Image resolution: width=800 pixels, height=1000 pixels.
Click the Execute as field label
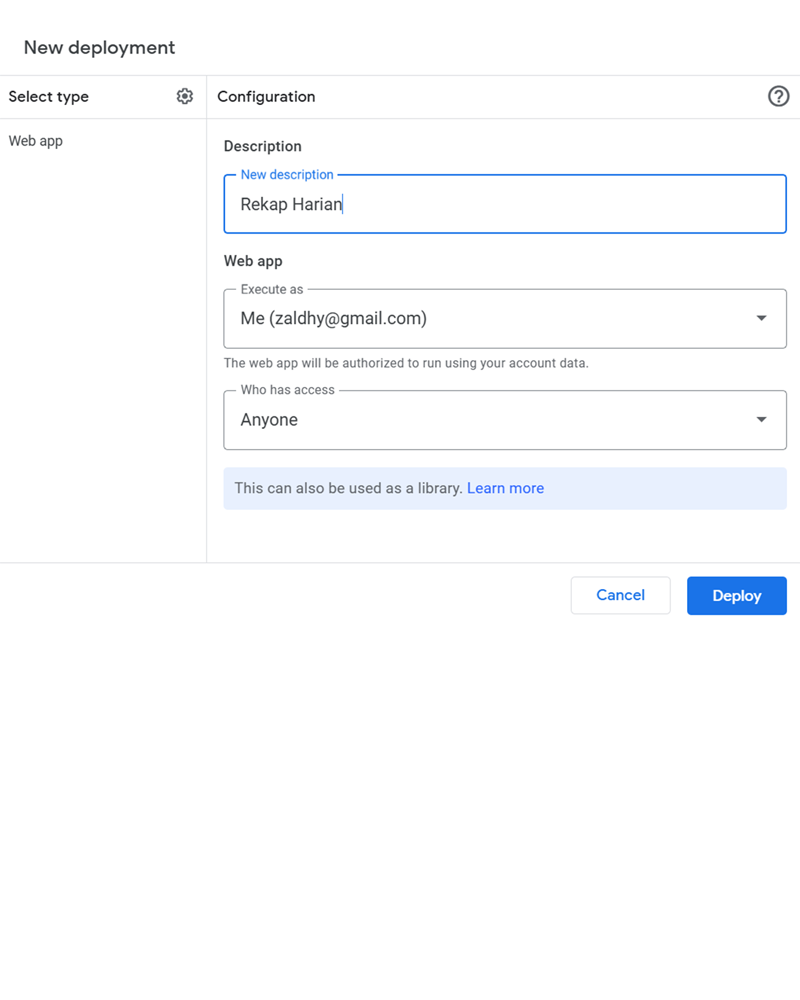272,290
